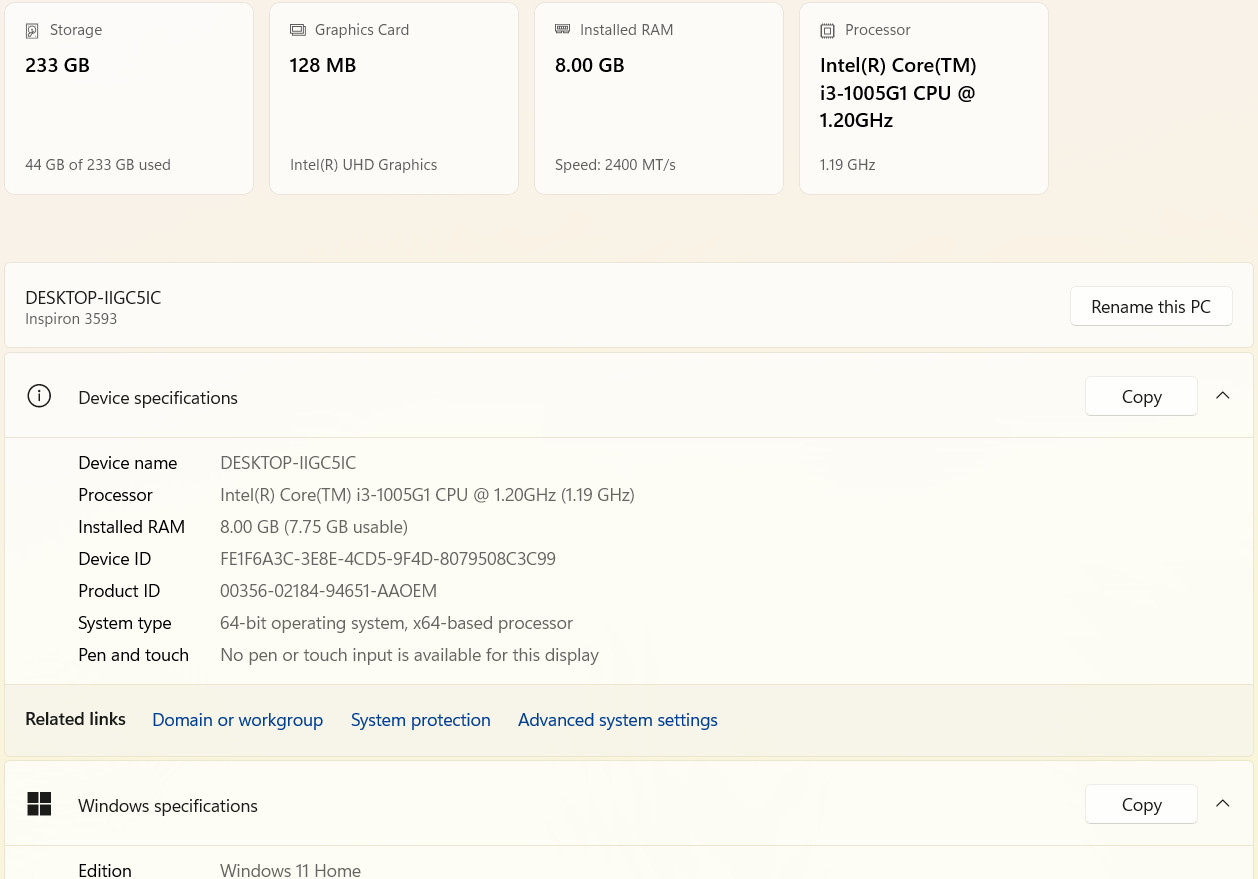The width and height of the screenshot is (1258, 879).
Task: Collapse the Device specifications section
Action: (x=1222, y=396)
